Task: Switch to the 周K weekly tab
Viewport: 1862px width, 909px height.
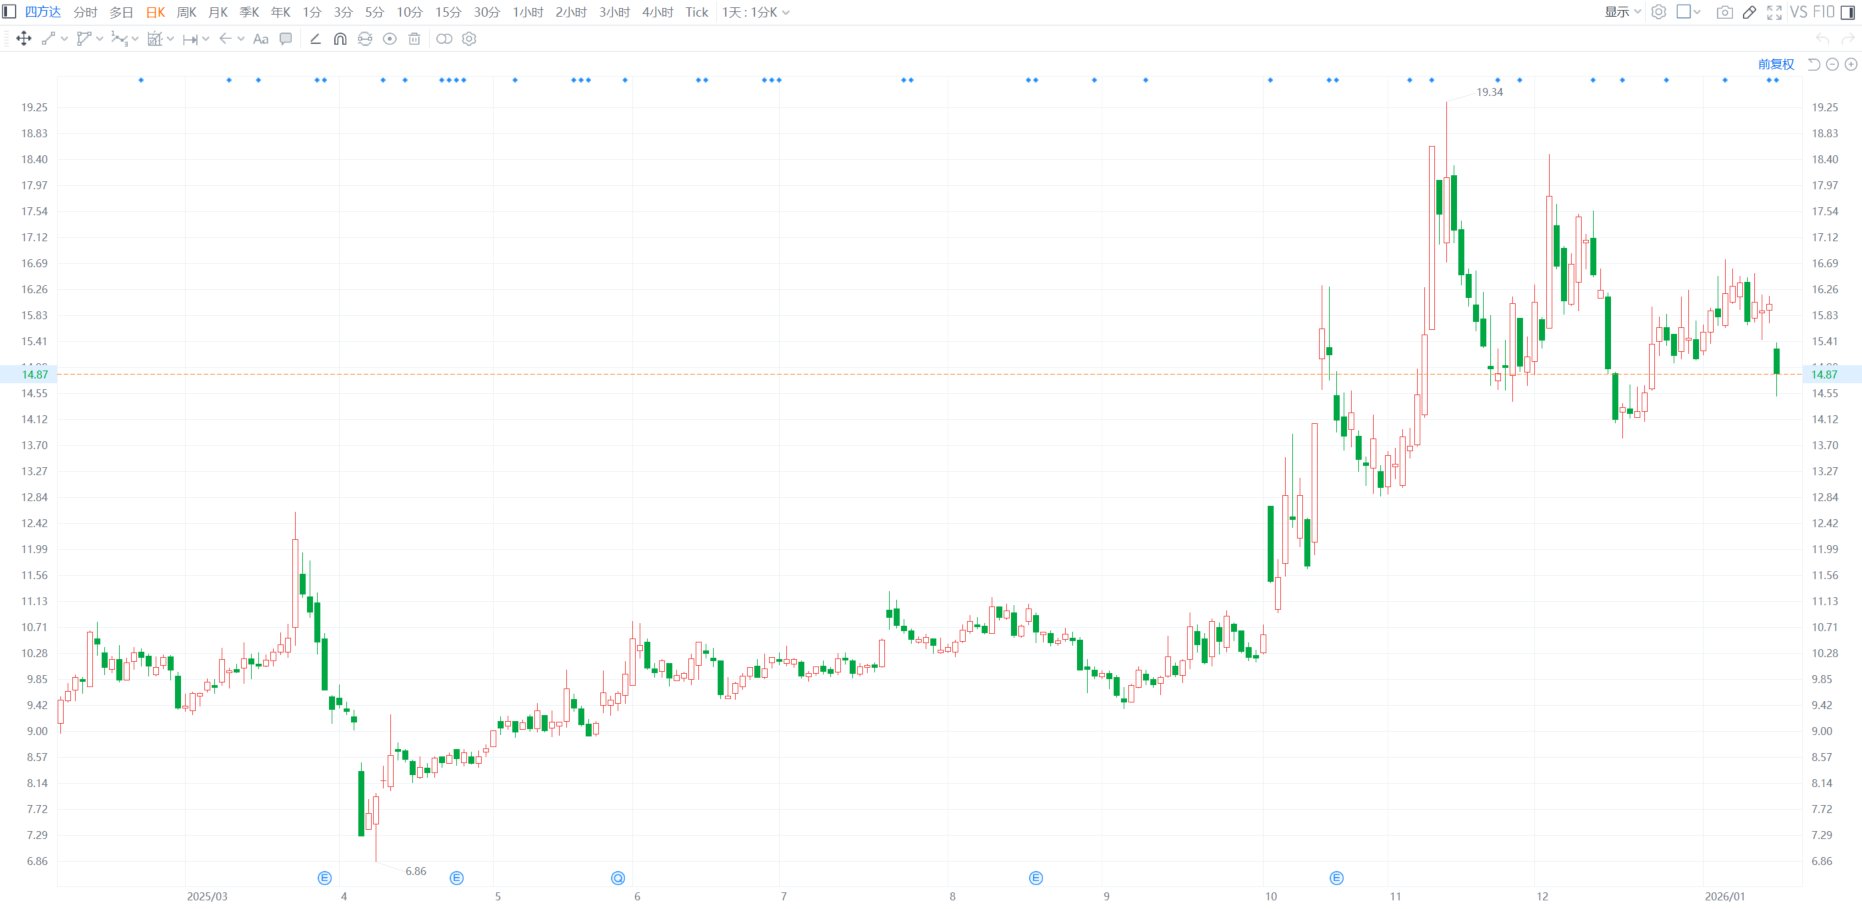Action: (187, 12)
